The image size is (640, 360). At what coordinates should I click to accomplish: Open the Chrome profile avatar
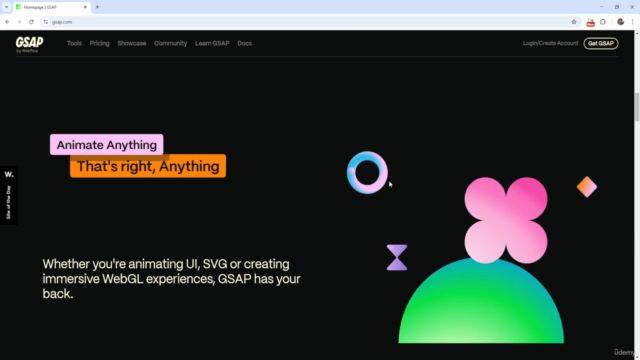620,22
